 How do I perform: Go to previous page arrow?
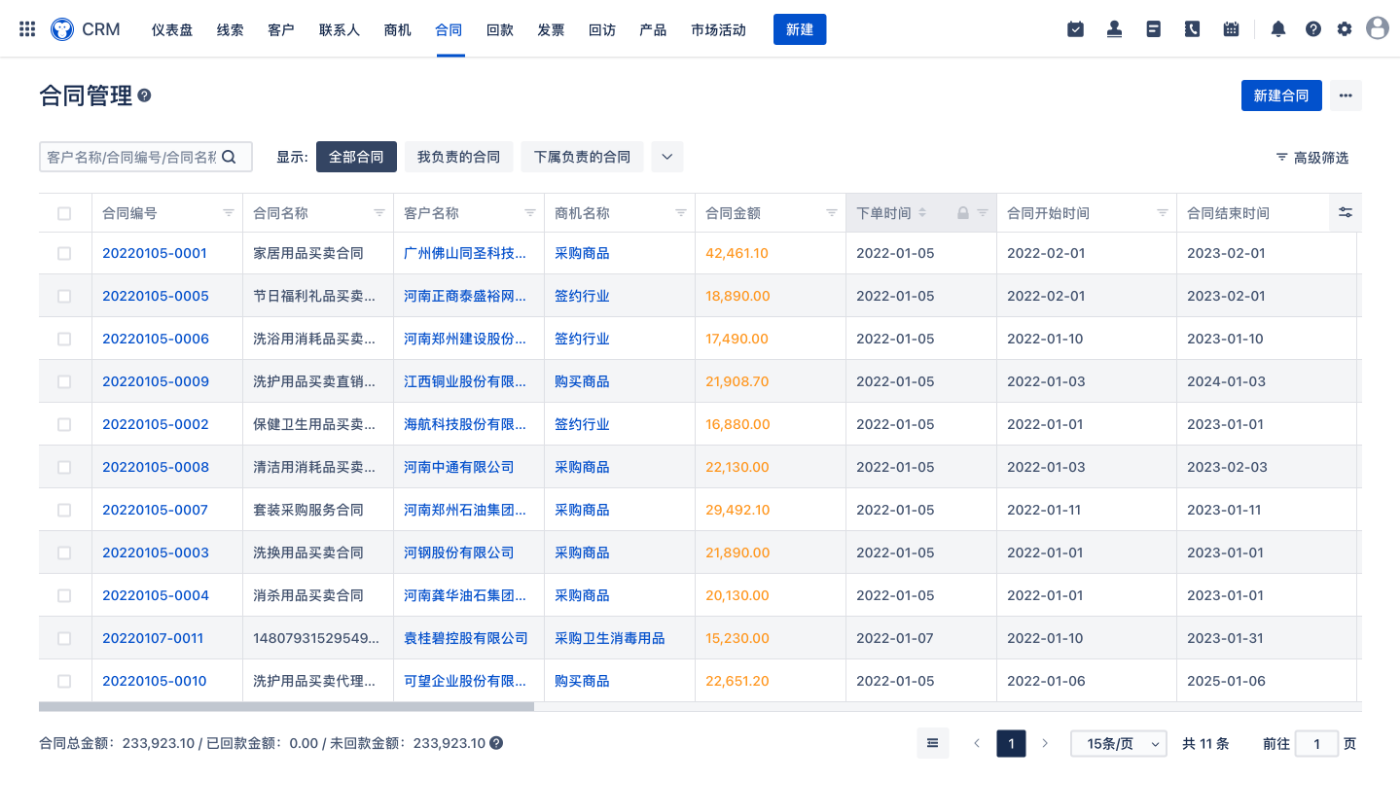[x=977, y=743]
